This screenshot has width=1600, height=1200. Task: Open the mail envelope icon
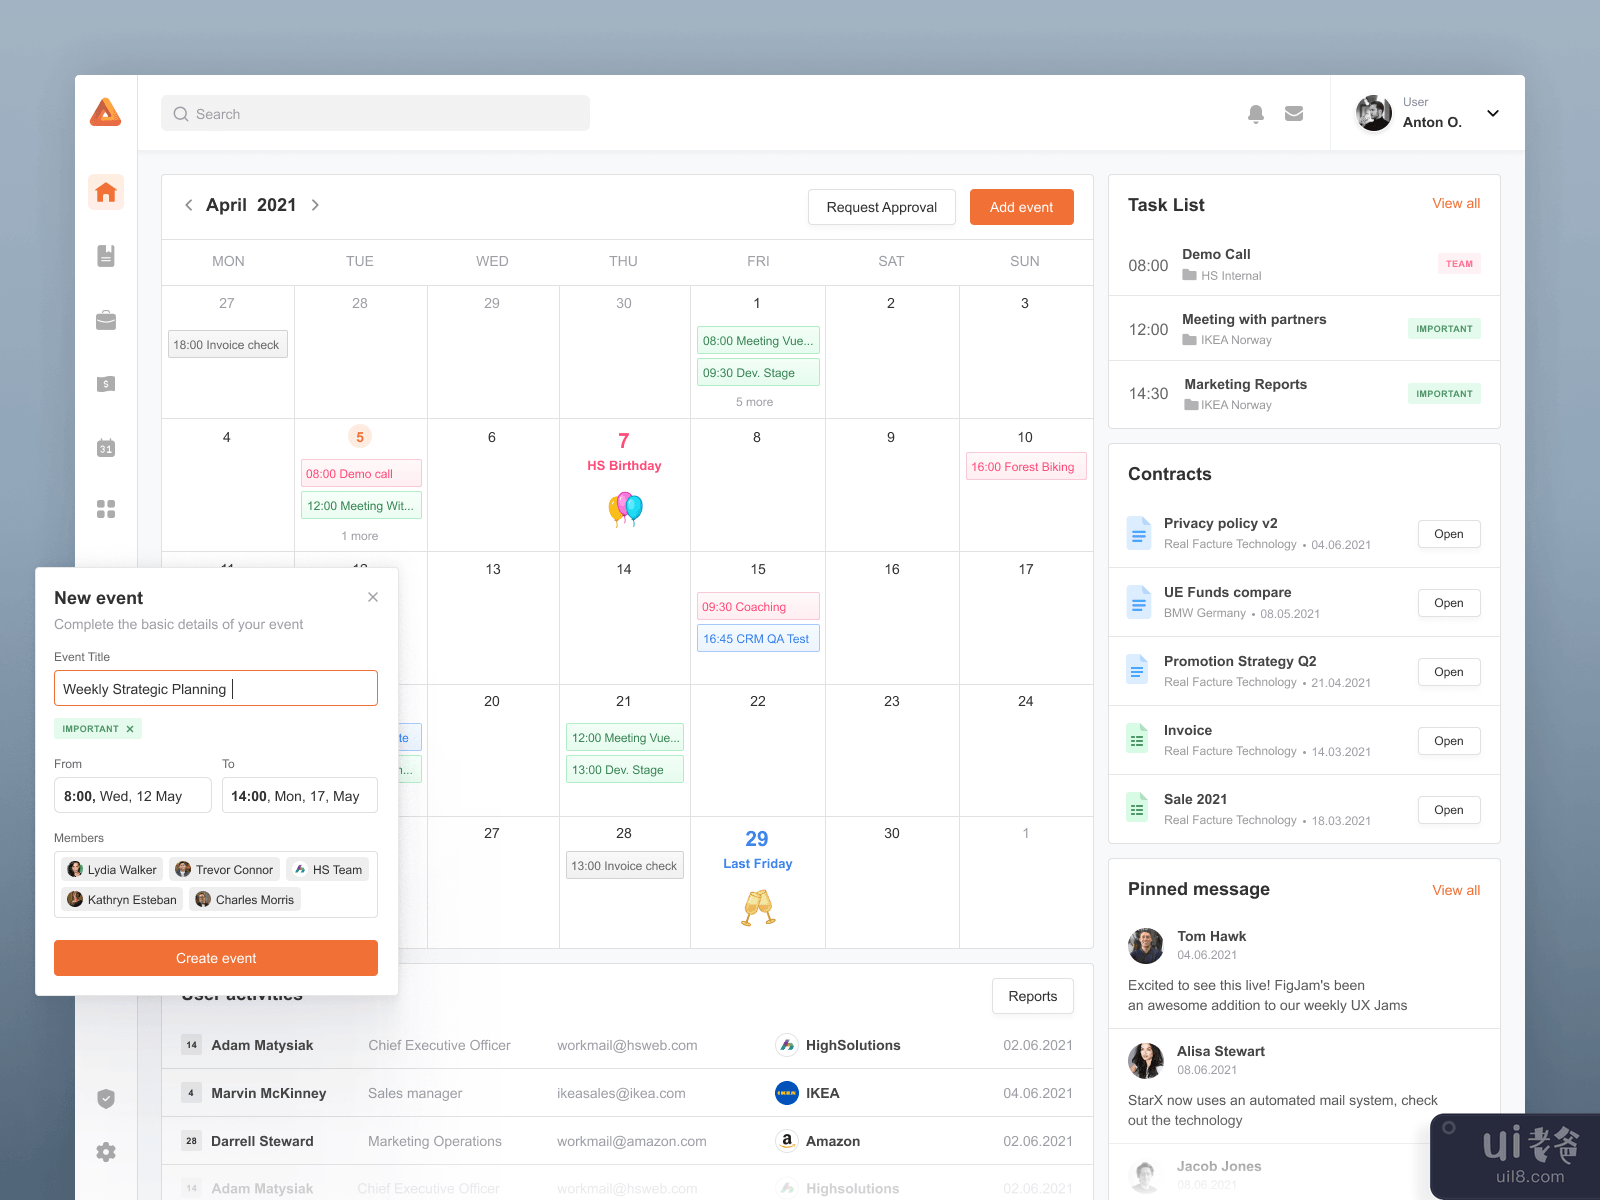coord(1294,114)
